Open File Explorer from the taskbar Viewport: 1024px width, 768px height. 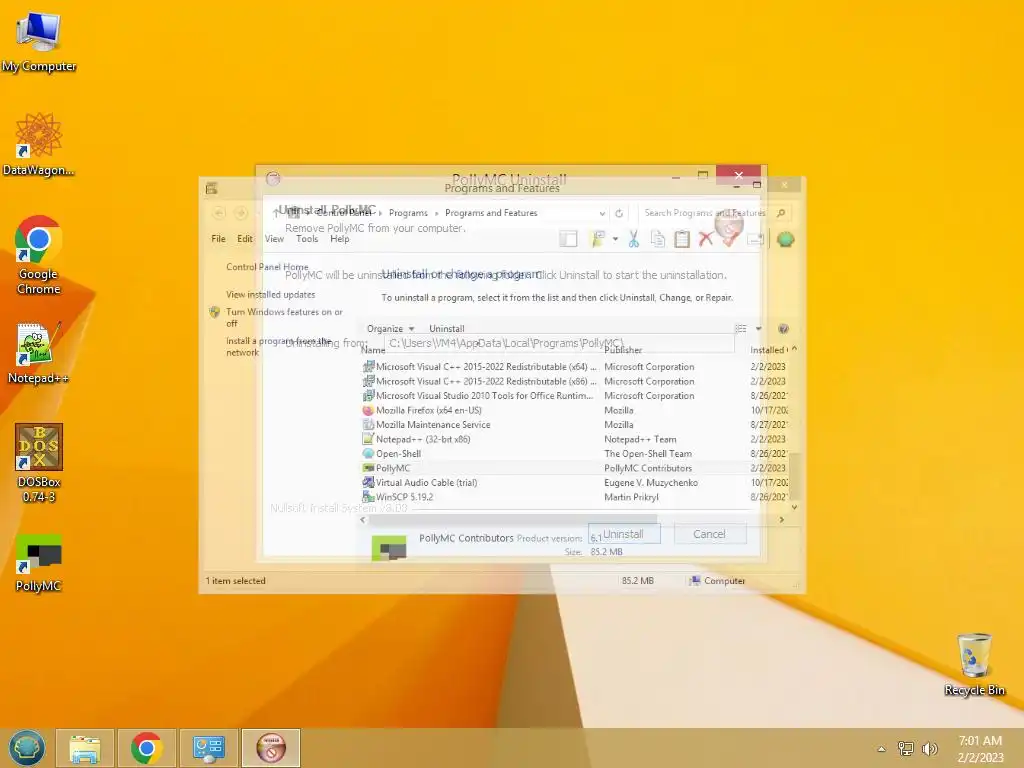pos(85,748)
